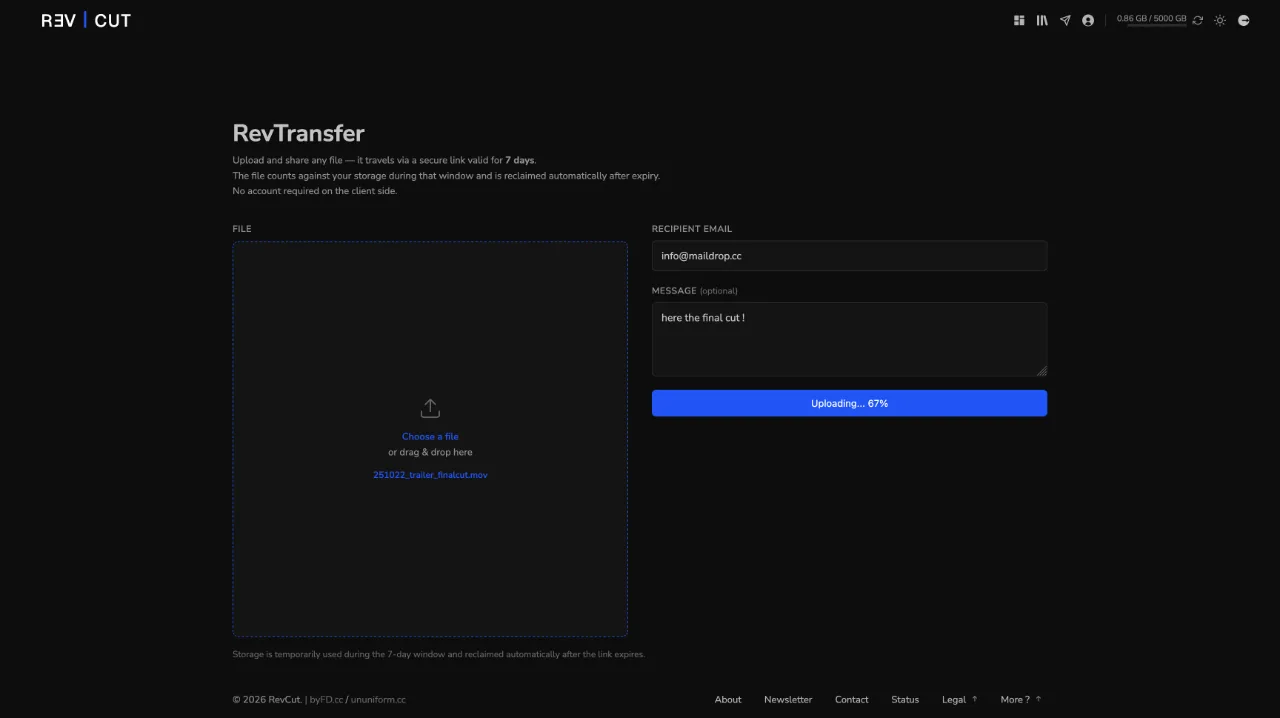The image size is (1280, 718).
Task: Click the '7 days' bold text
Action: tap(520, 160)
